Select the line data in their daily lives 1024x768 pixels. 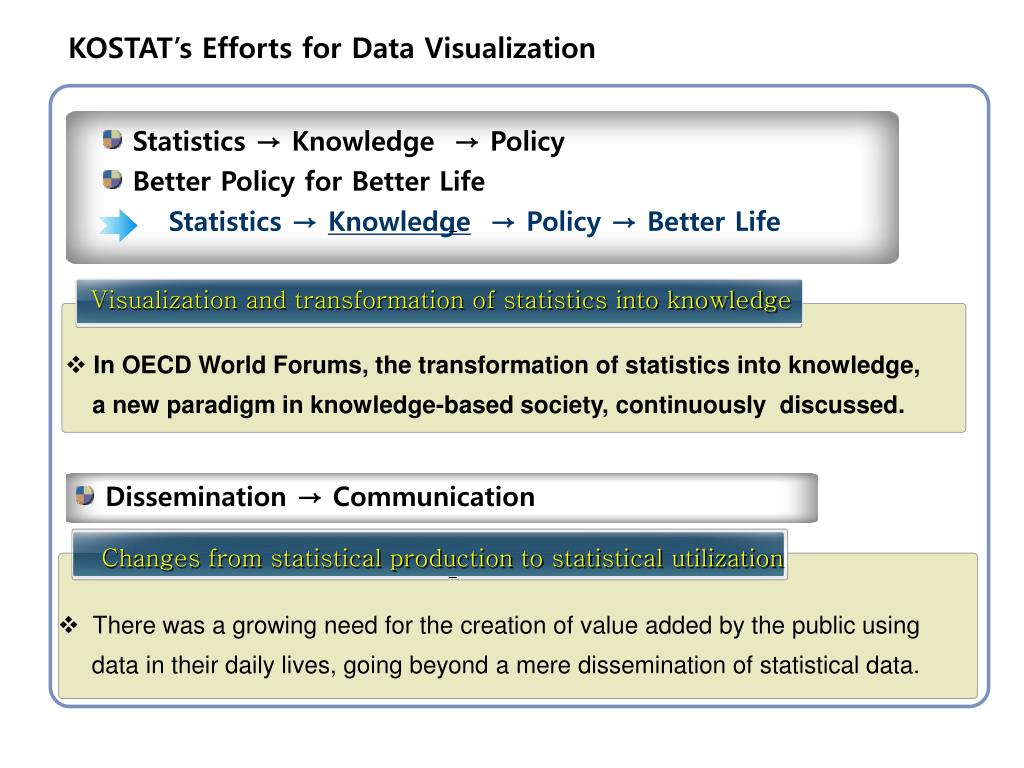pos(505,665)
